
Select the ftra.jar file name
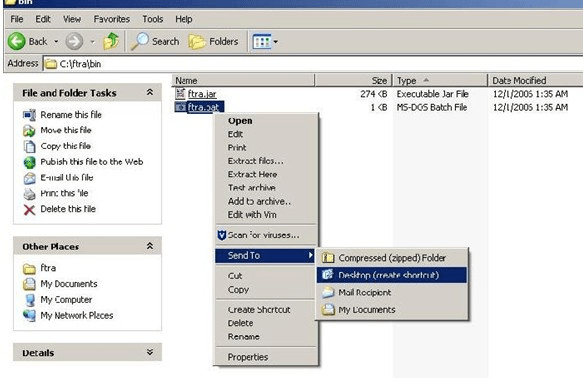click(202, 94)
